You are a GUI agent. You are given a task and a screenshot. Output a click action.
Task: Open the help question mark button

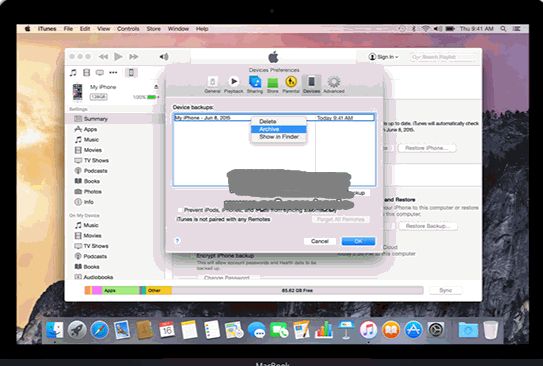(177, 241)
